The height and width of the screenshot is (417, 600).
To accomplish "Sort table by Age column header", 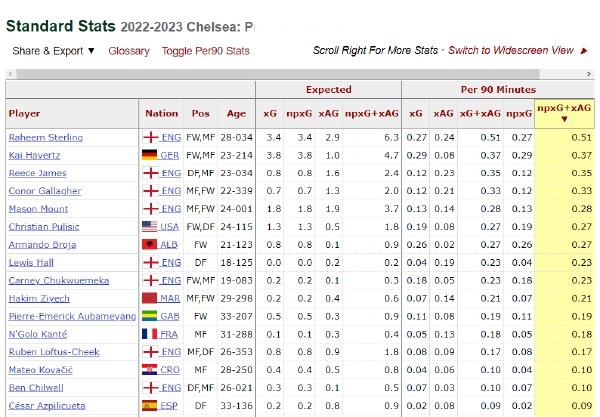I will click(x=236, y=114).
